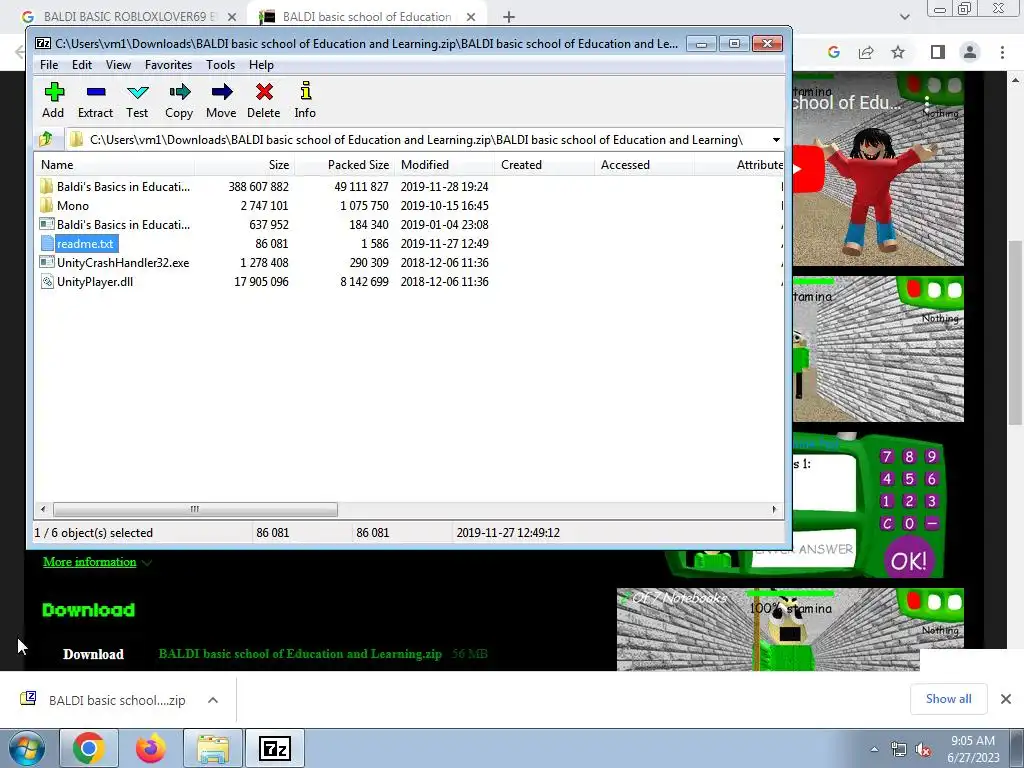Image resolution: width=1024 pixels, height=768 pixels.
Task: Open the Windows Start menu
Action: click(x=27, y=748)
